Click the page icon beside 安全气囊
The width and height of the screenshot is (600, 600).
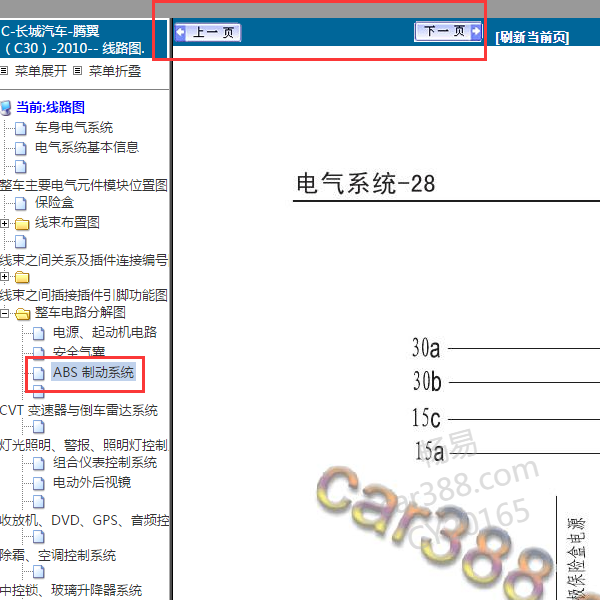39,352
